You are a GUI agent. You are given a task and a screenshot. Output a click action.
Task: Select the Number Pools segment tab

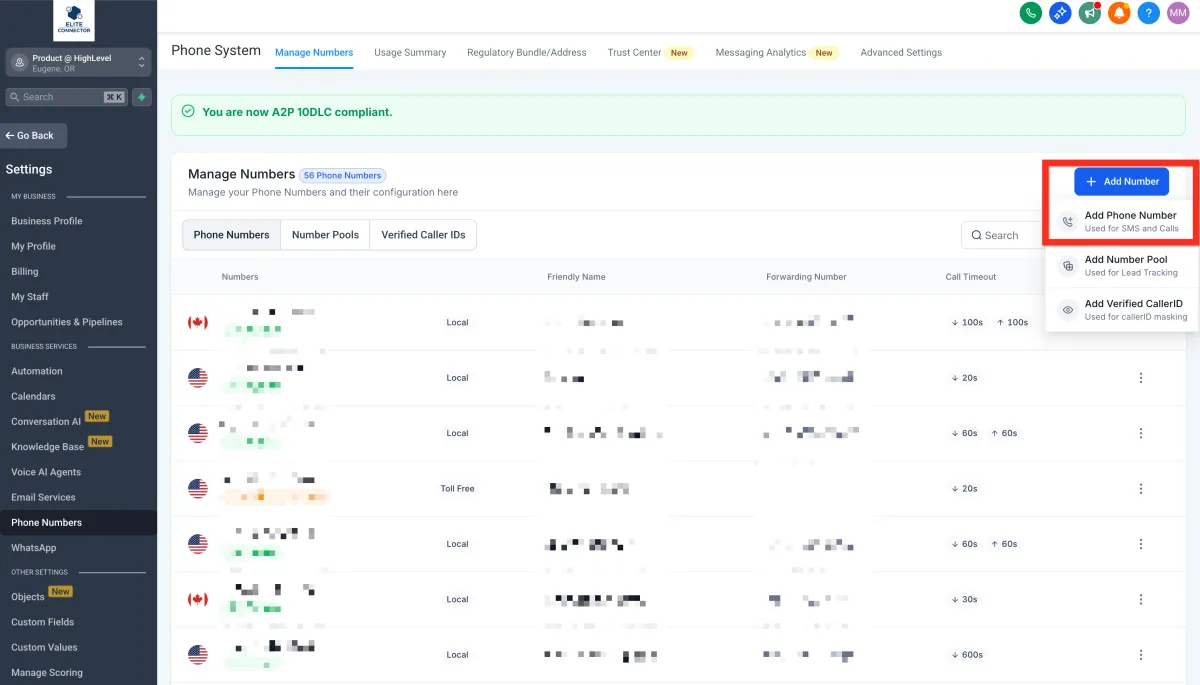point(325,235)
